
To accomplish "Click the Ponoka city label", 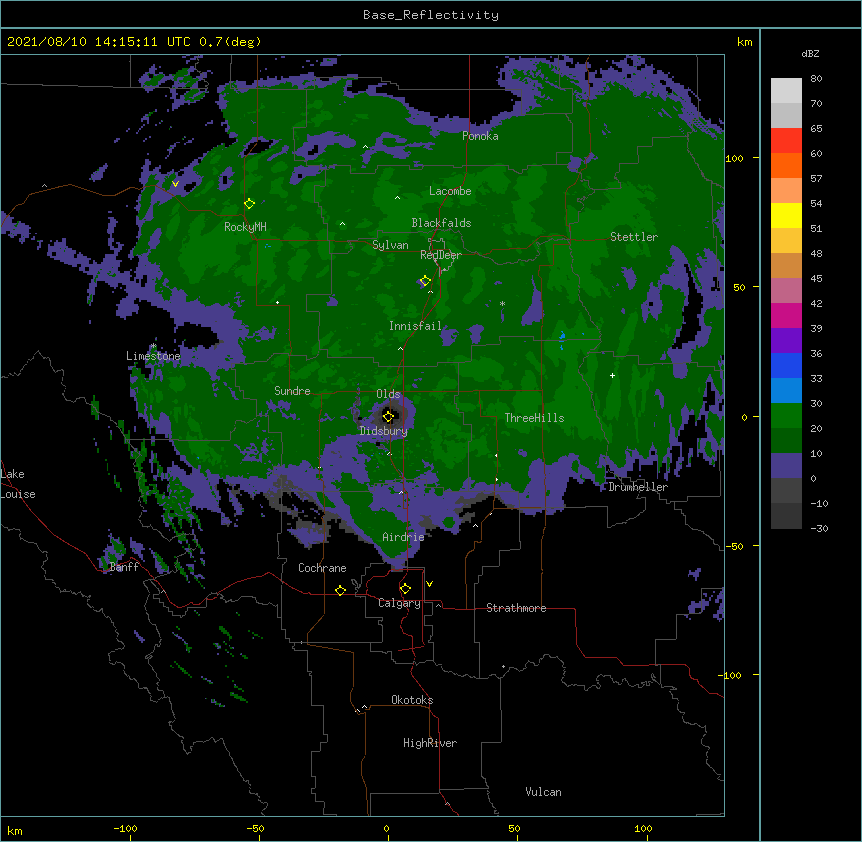I will pyautogui.click(x=480, y=136).
